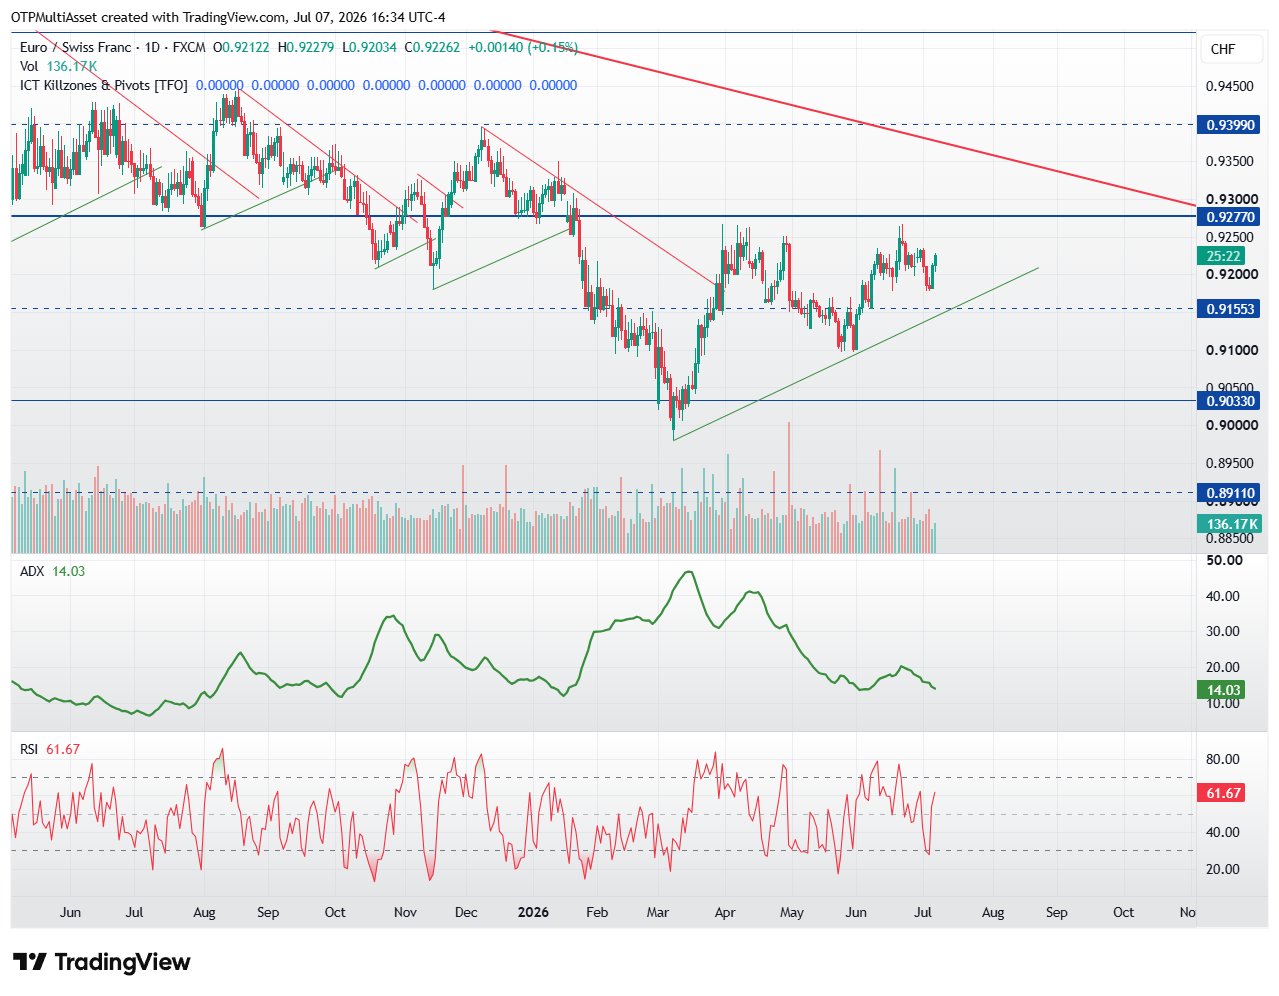Click the 2026 label on time axis
The width and height of the screenshot is (1279, 996).
click(x=533, y=912)
